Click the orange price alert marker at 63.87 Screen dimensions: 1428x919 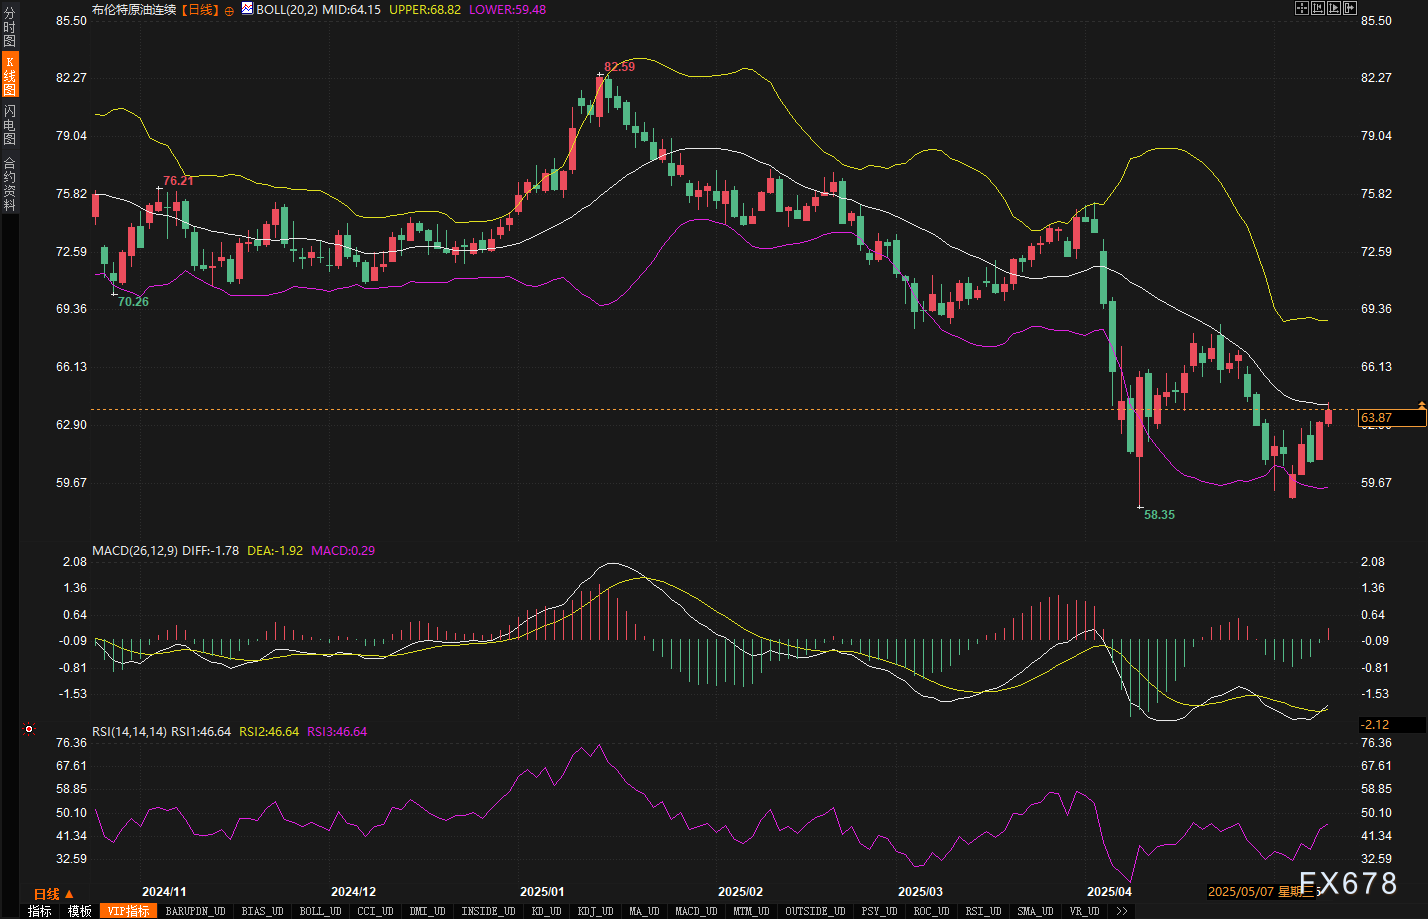point(1421,405)
